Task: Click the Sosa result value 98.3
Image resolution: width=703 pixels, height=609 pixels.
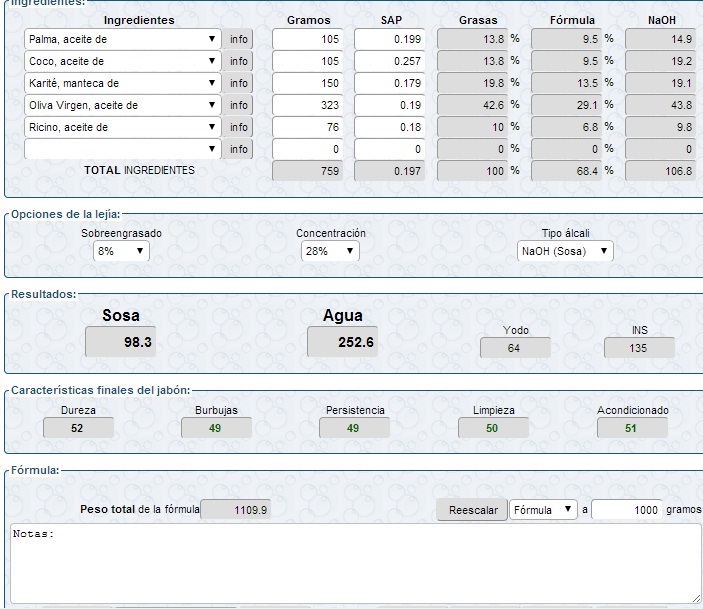Action: point(121,342)
